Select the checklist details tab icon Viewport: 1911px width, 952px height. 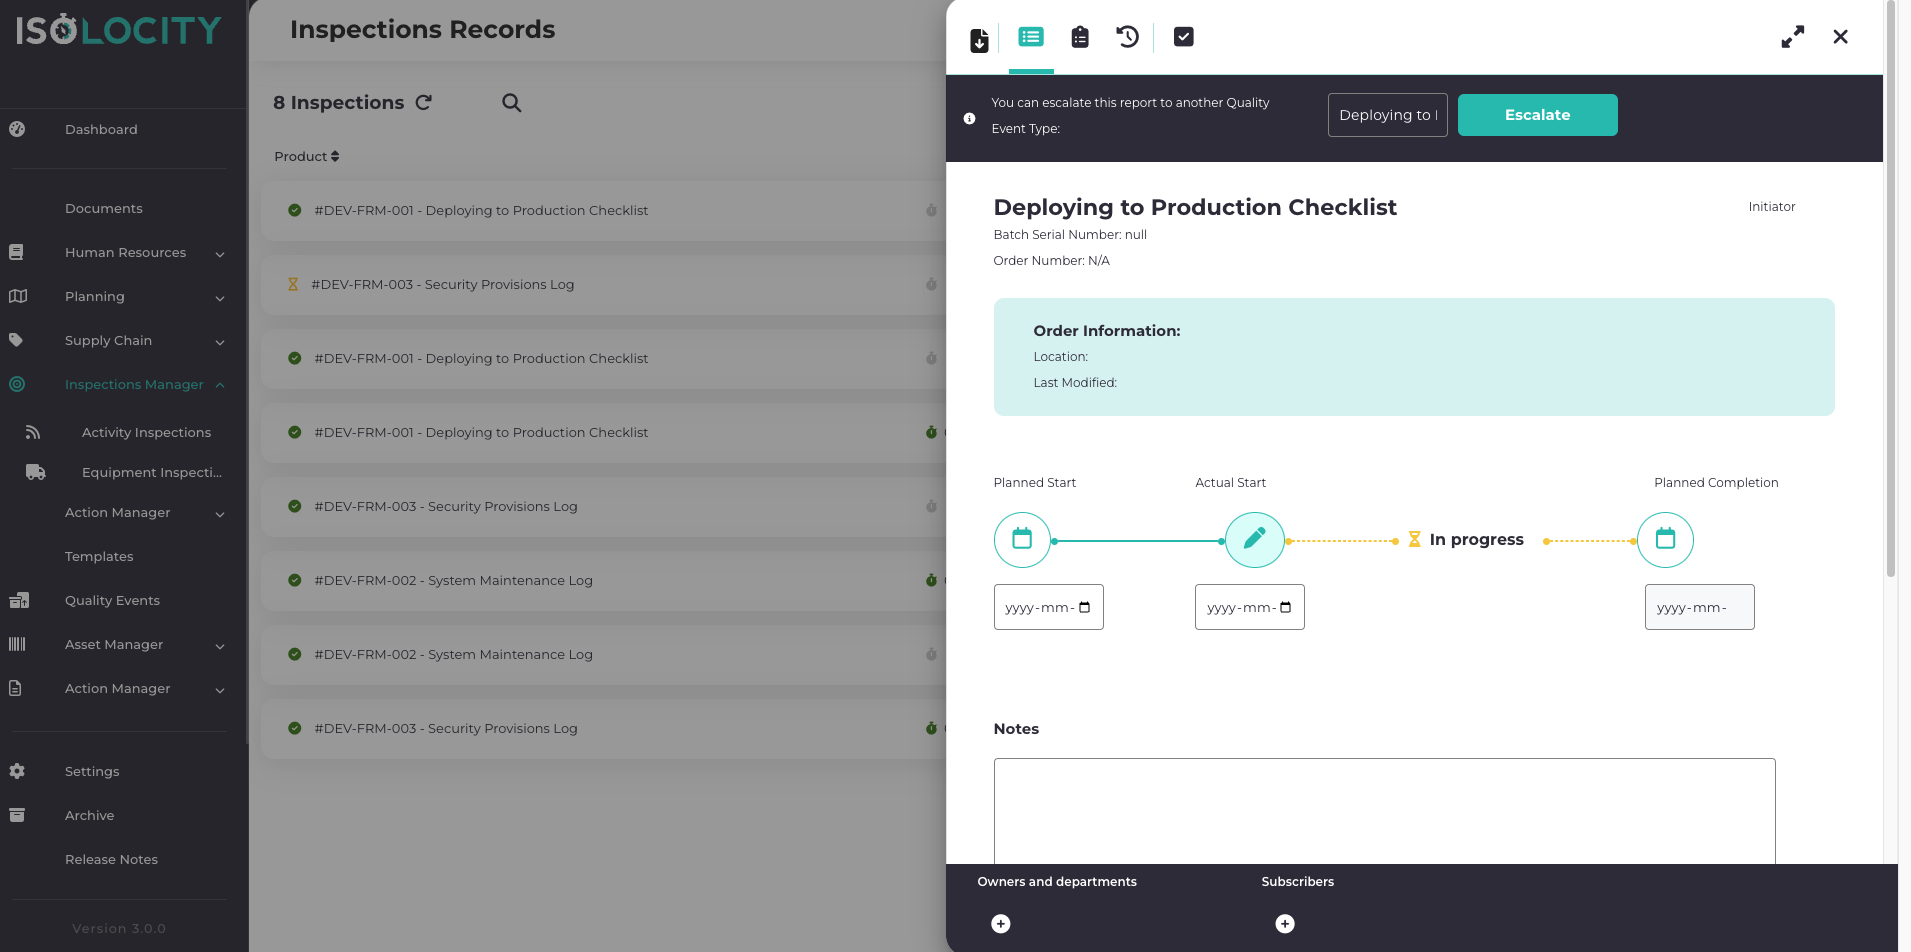[x=1030, y=37]
